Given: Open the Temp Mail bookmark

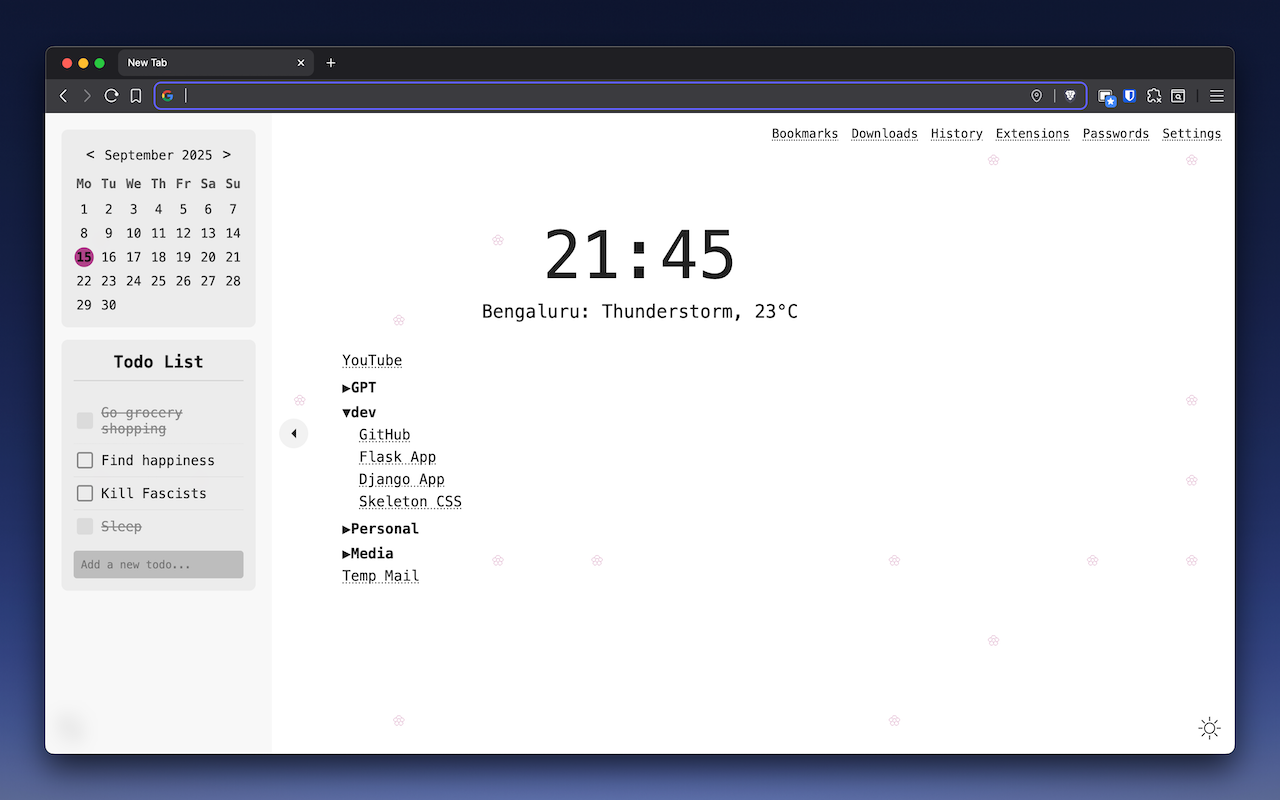Looking at the screenshot, I should [380, 576].
